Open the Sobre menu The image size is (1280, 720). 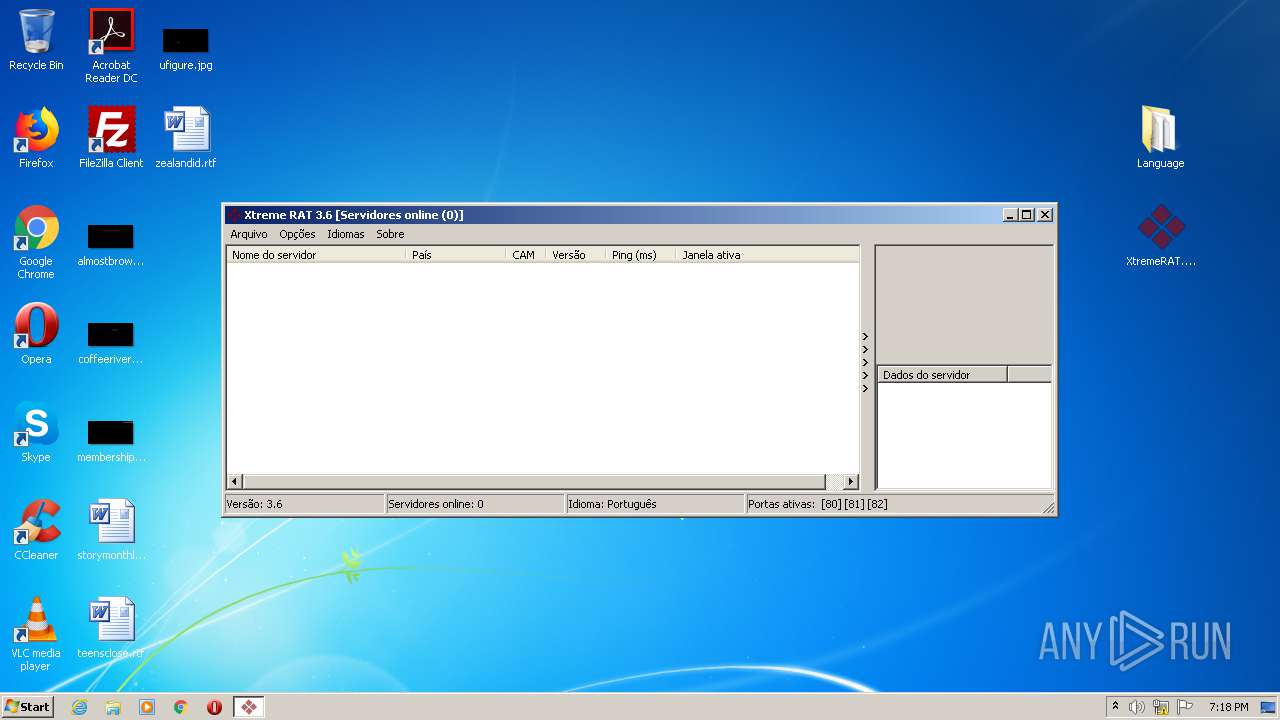pos(390,234)
